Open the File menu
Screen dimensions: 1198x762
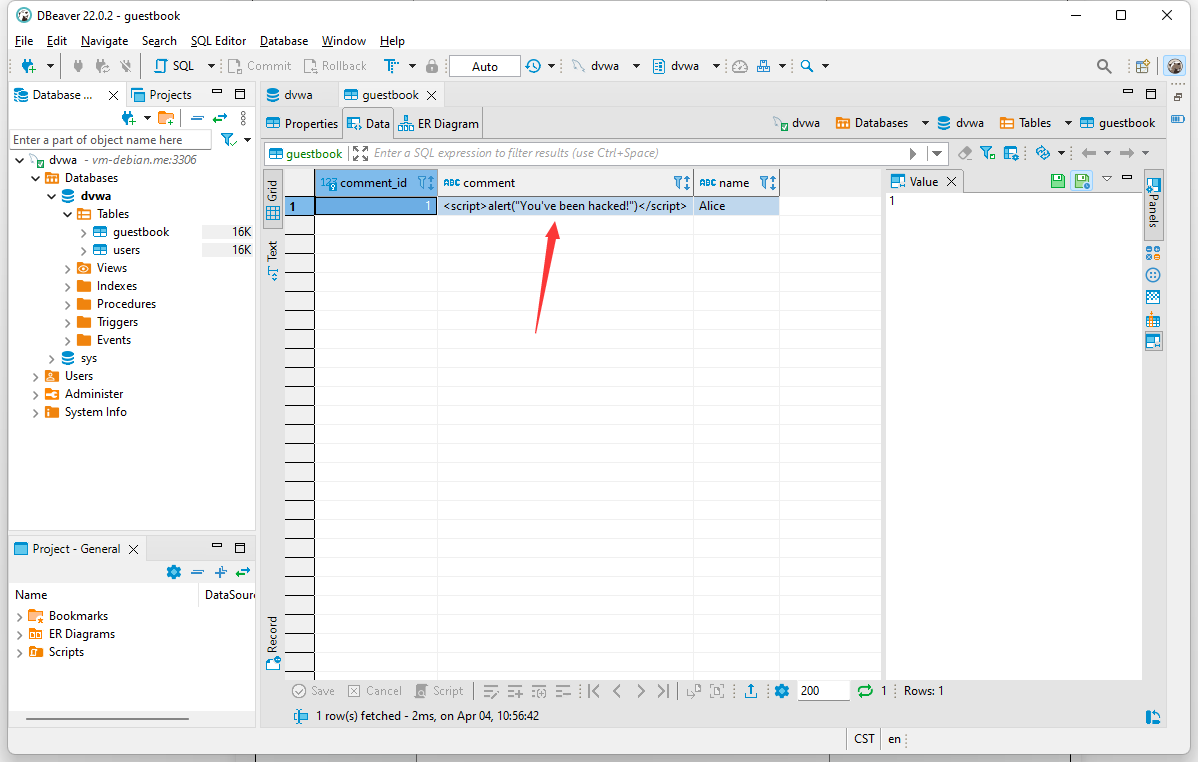(24, 41)
